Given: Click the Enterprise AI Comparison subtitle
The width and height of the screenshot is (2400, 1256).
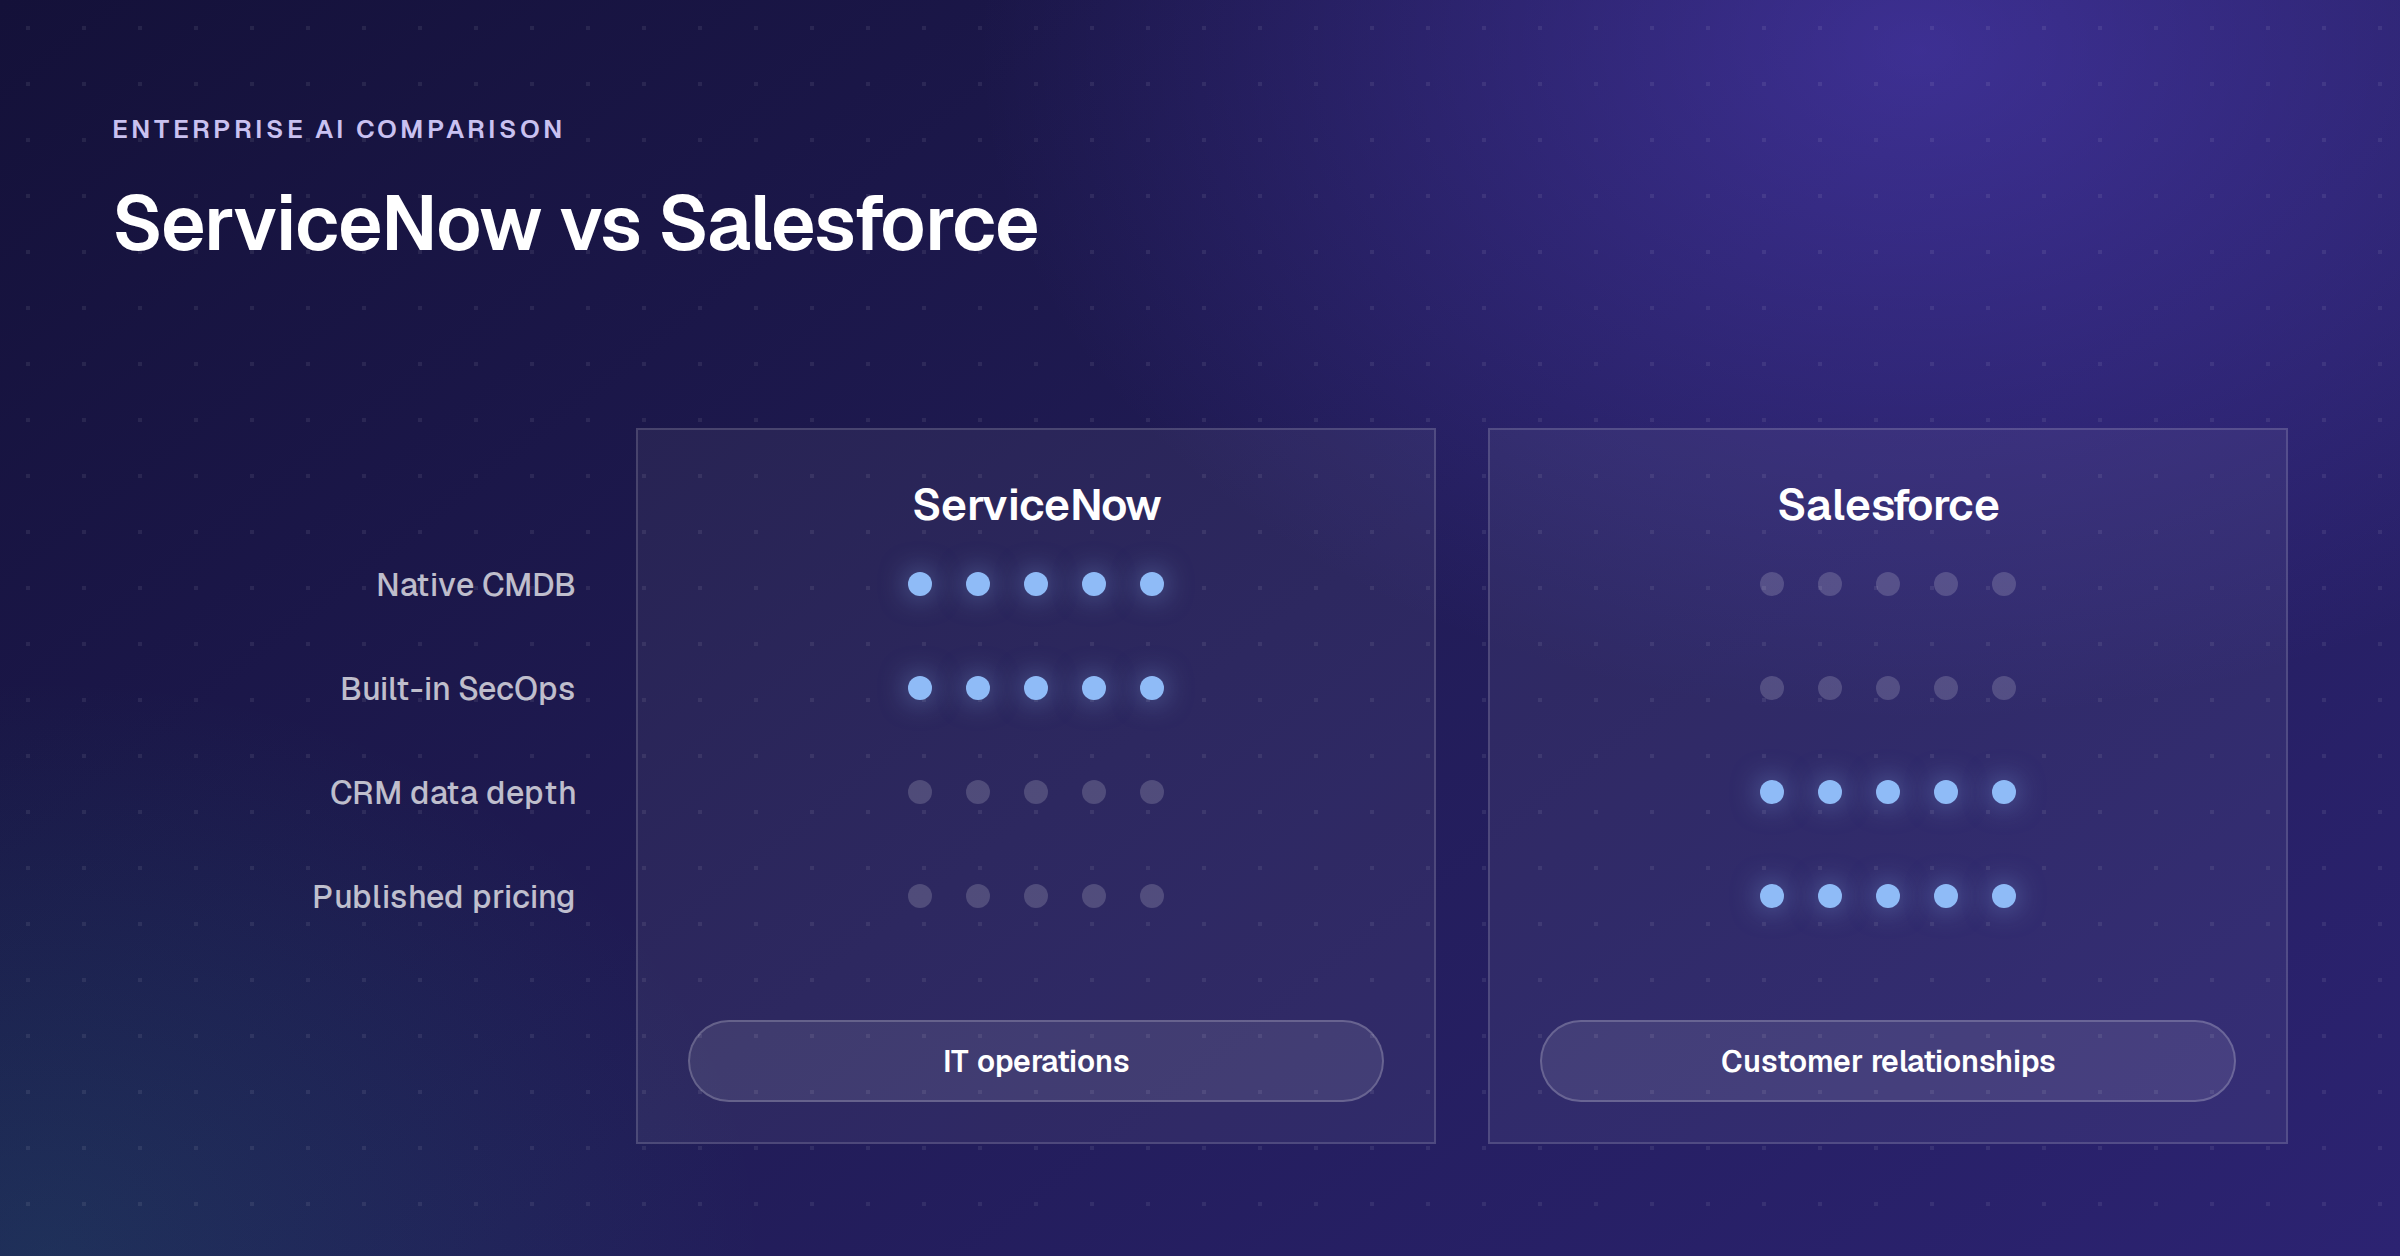Looking at the screenshot, I should [338, 129].
